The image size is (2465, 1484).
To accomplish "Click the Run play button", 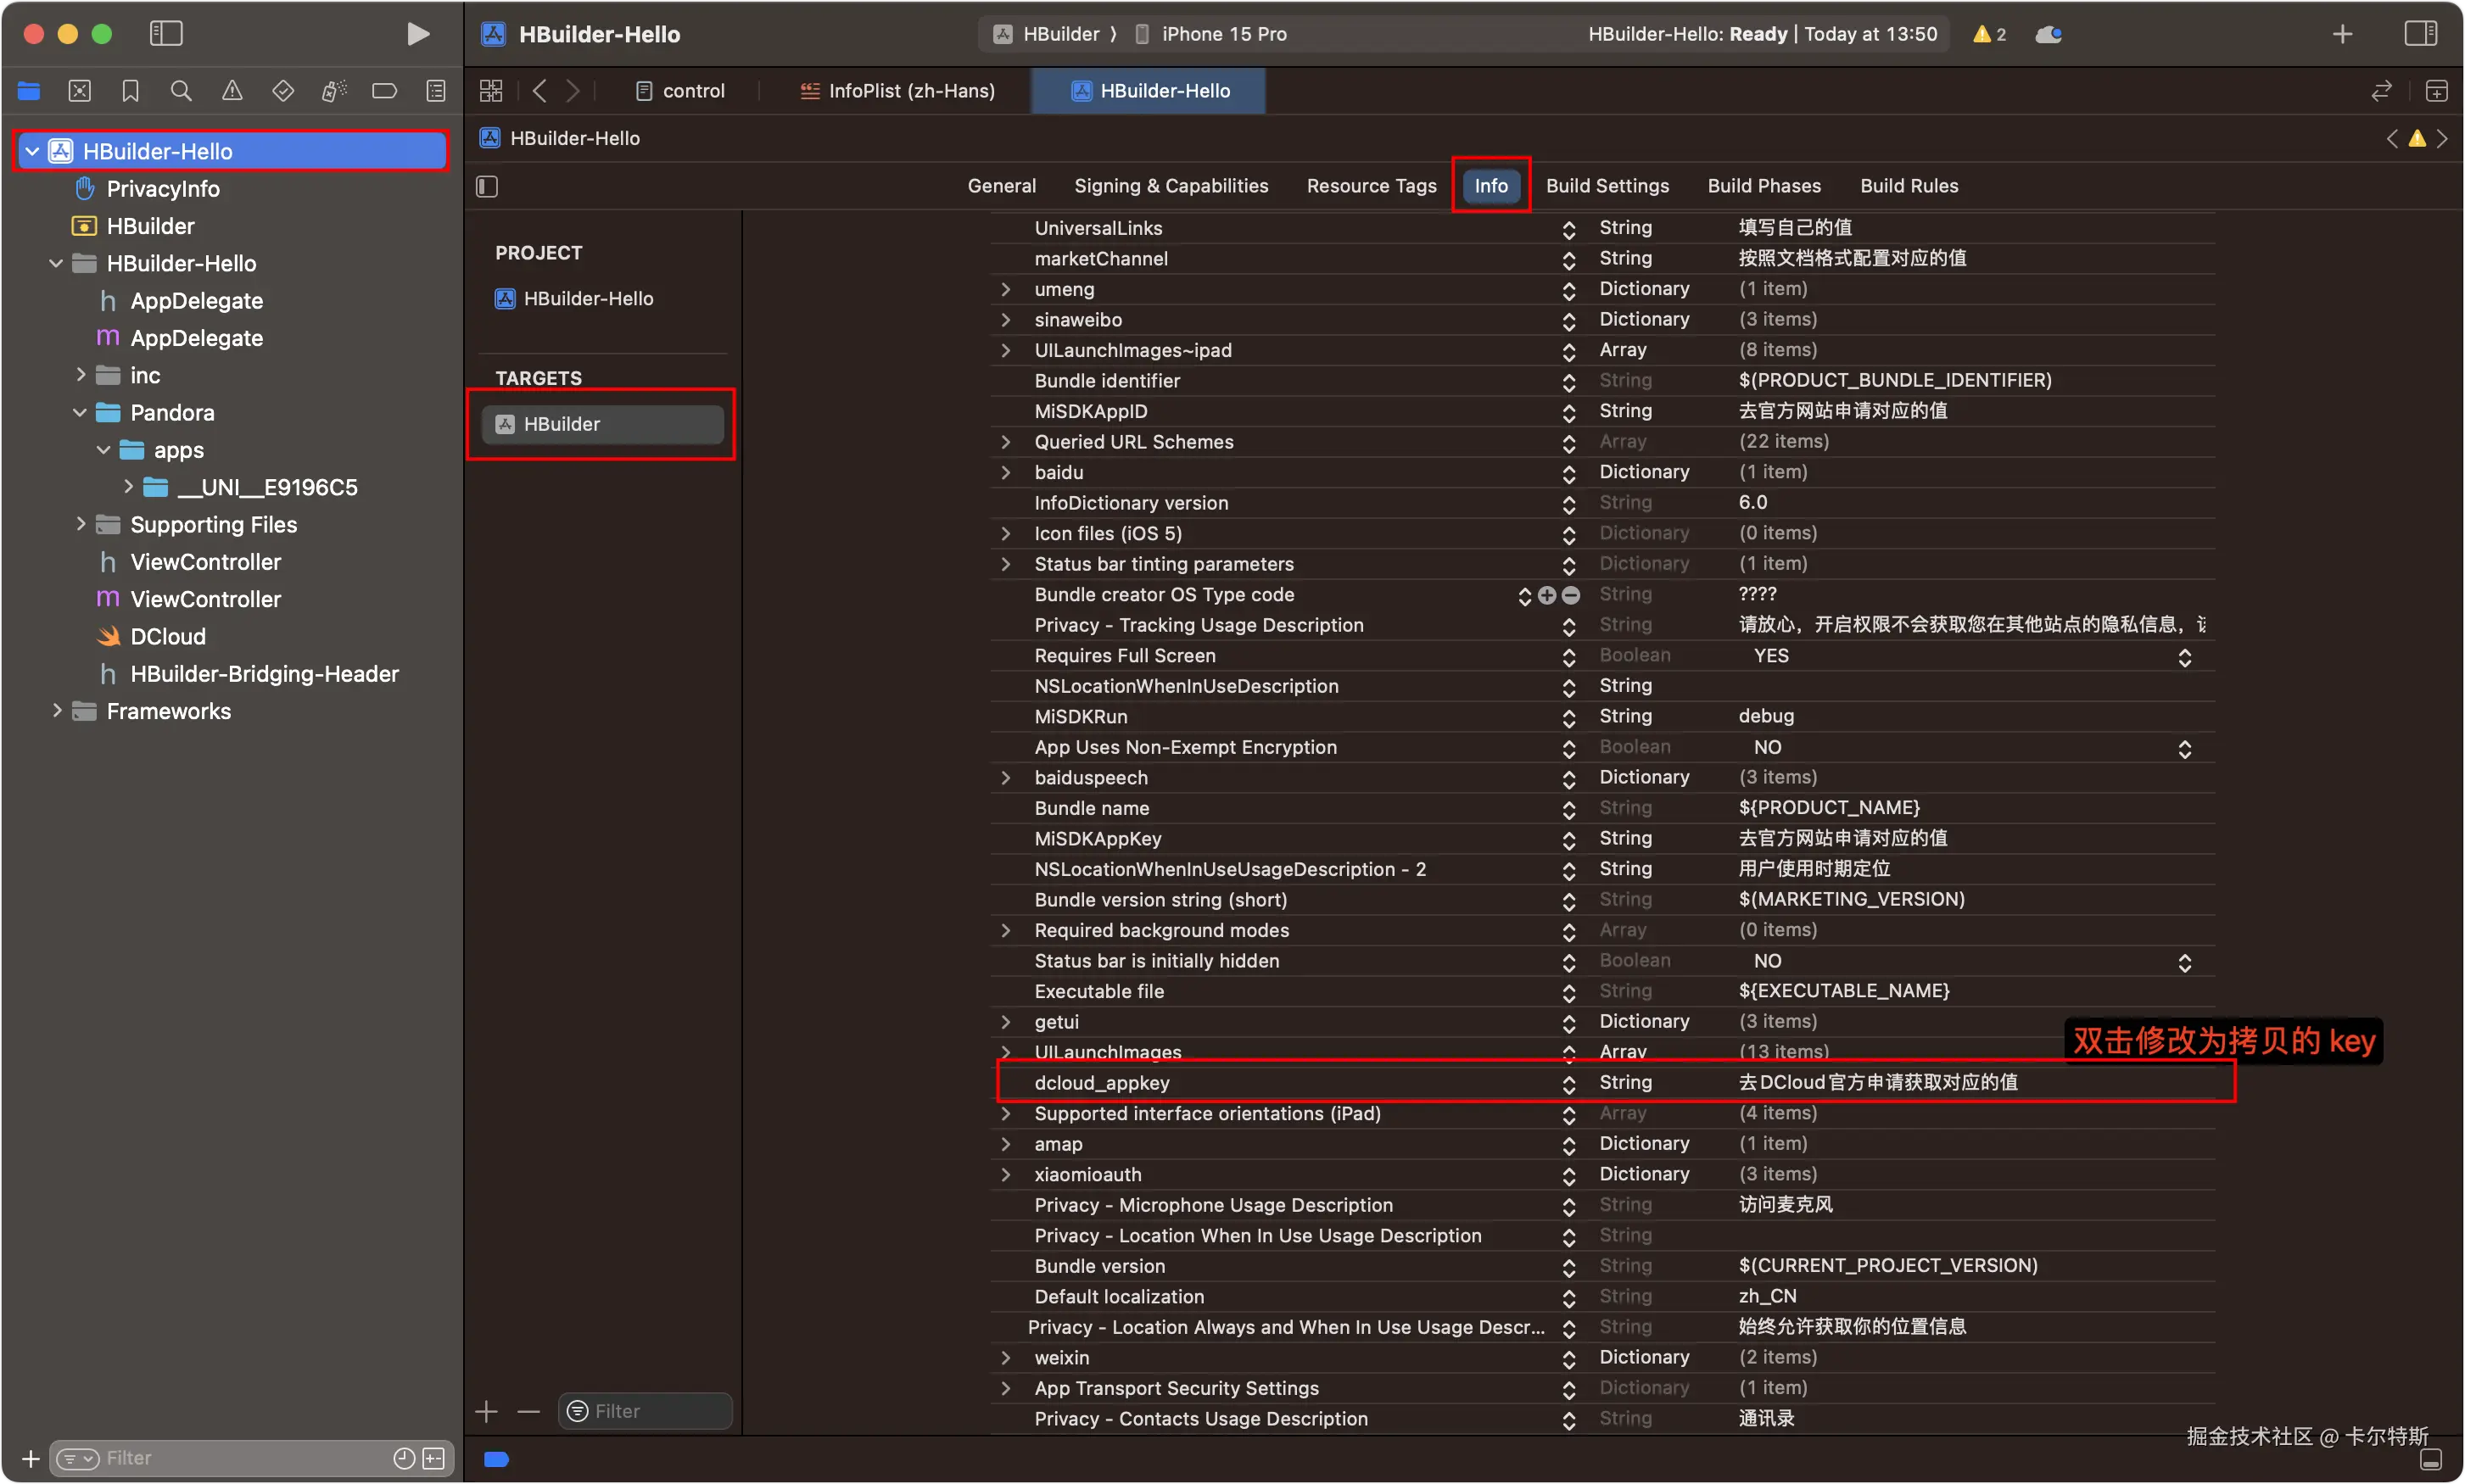I will point(418,34).
